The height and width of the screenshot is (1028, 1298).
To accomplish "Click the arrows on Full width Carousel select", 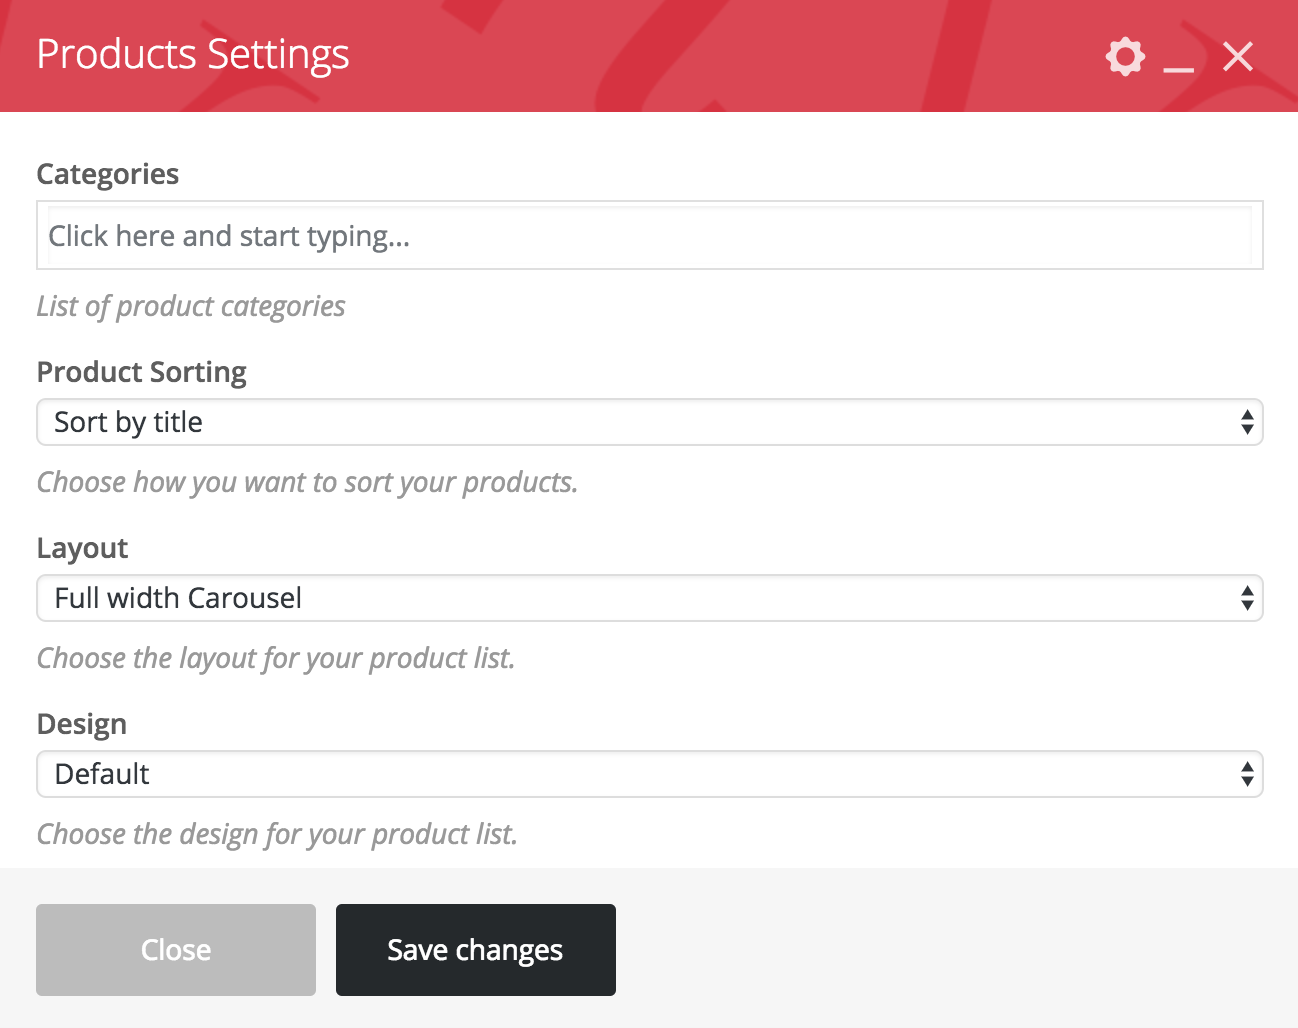I will click(x=1247, y=598).
